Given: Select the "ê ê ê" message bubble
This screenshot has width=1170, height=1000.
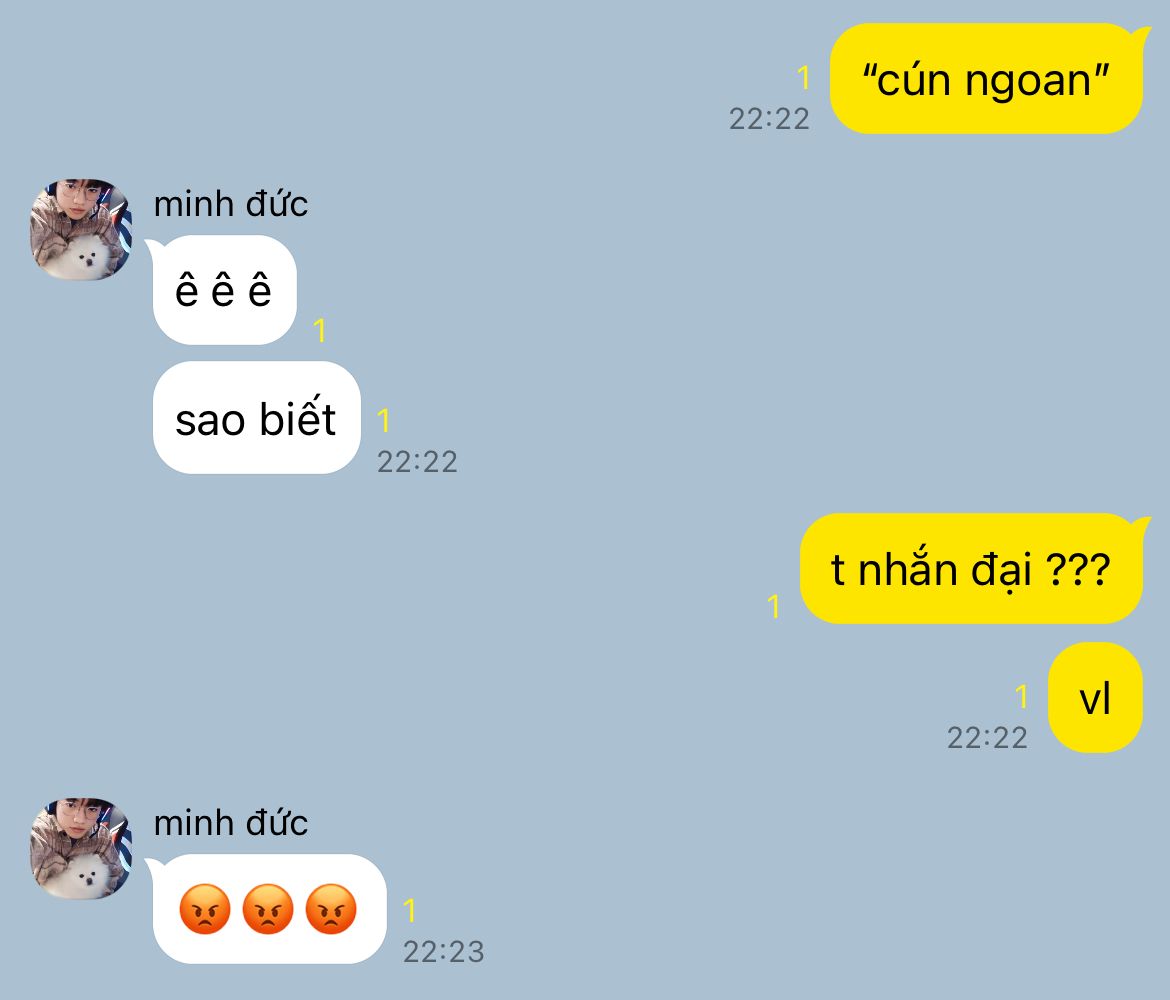Looking at the screenshot, I should (225, 290).
